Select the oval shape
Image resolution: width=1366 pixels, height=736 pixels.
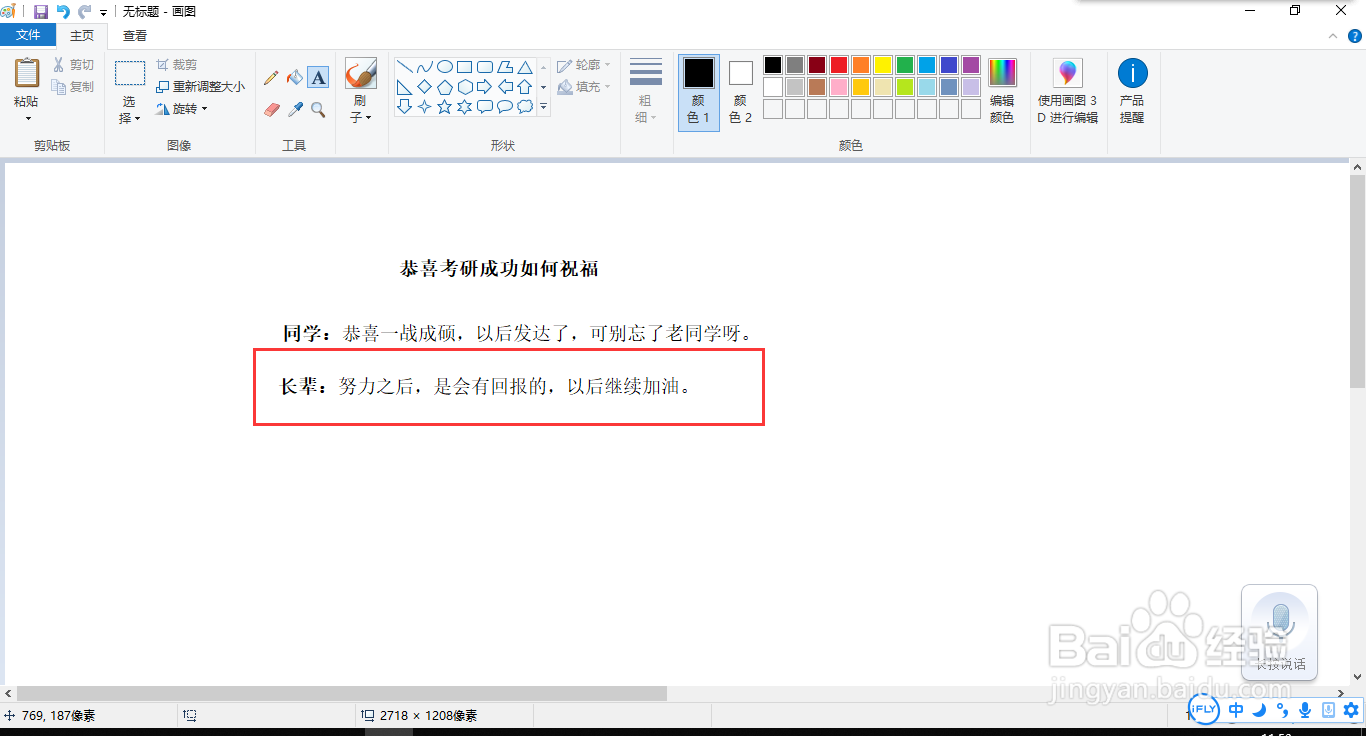pos(446,64)
